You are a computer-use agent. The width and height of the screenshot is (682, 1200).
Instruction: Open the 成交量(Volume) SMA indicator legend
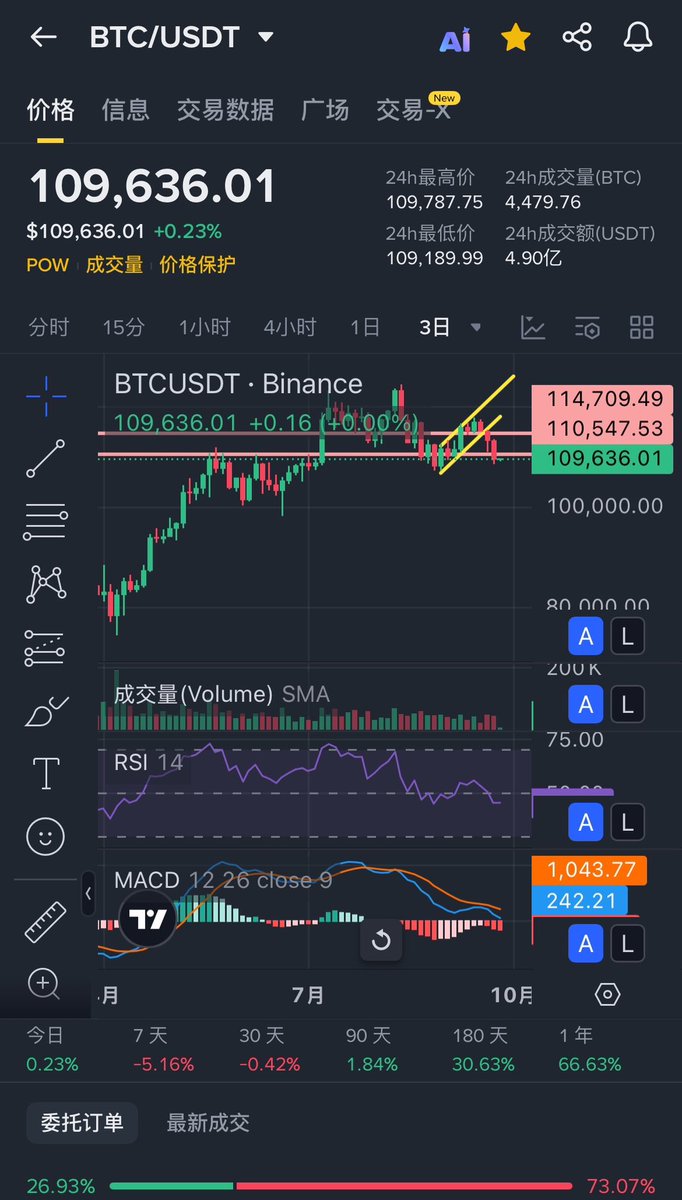pos(221,694)
